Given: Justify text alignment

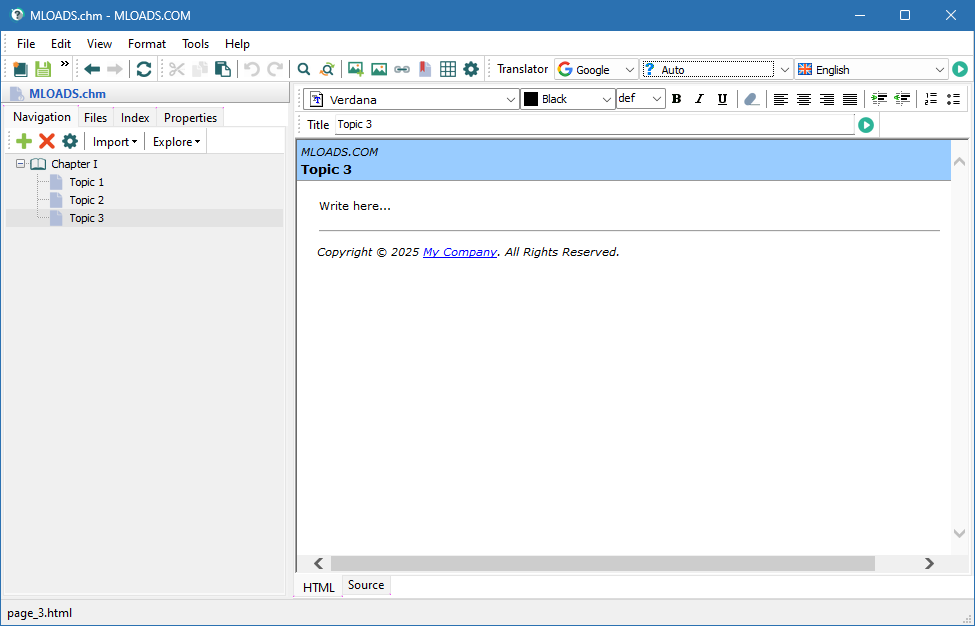Looking at the screenshot, I should tap(849, 99).
